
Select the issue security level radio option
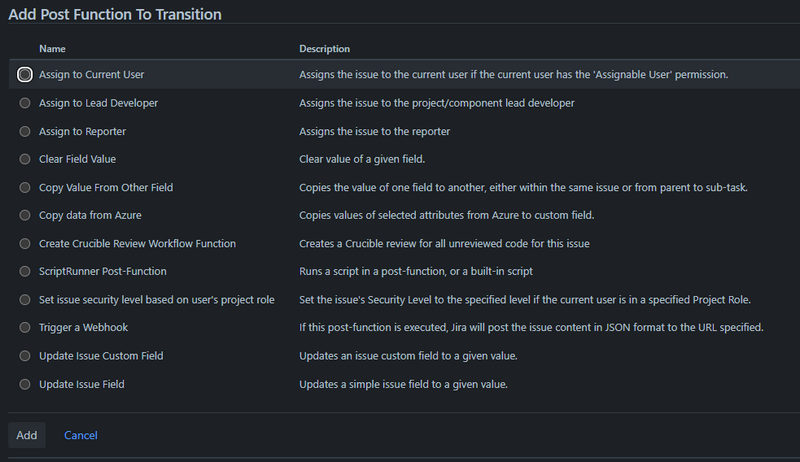coord(25,300)
